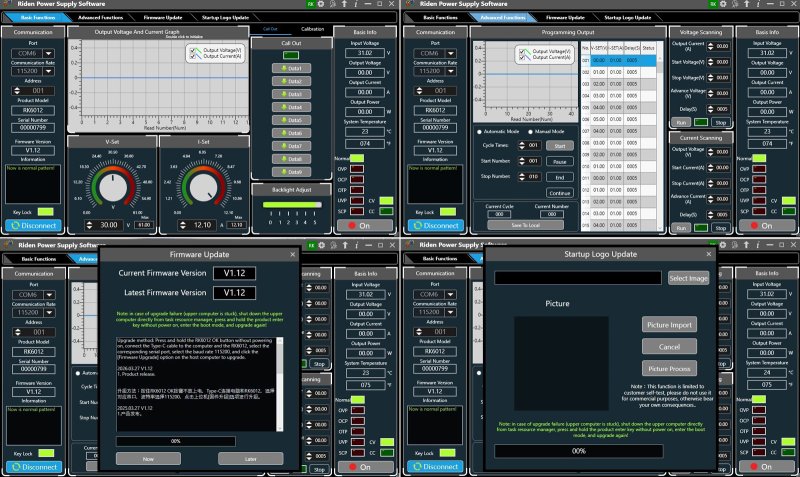
Task: Toggle Output Current(A) checkbox in Basic Functions graph
Action: coord(193,57)
